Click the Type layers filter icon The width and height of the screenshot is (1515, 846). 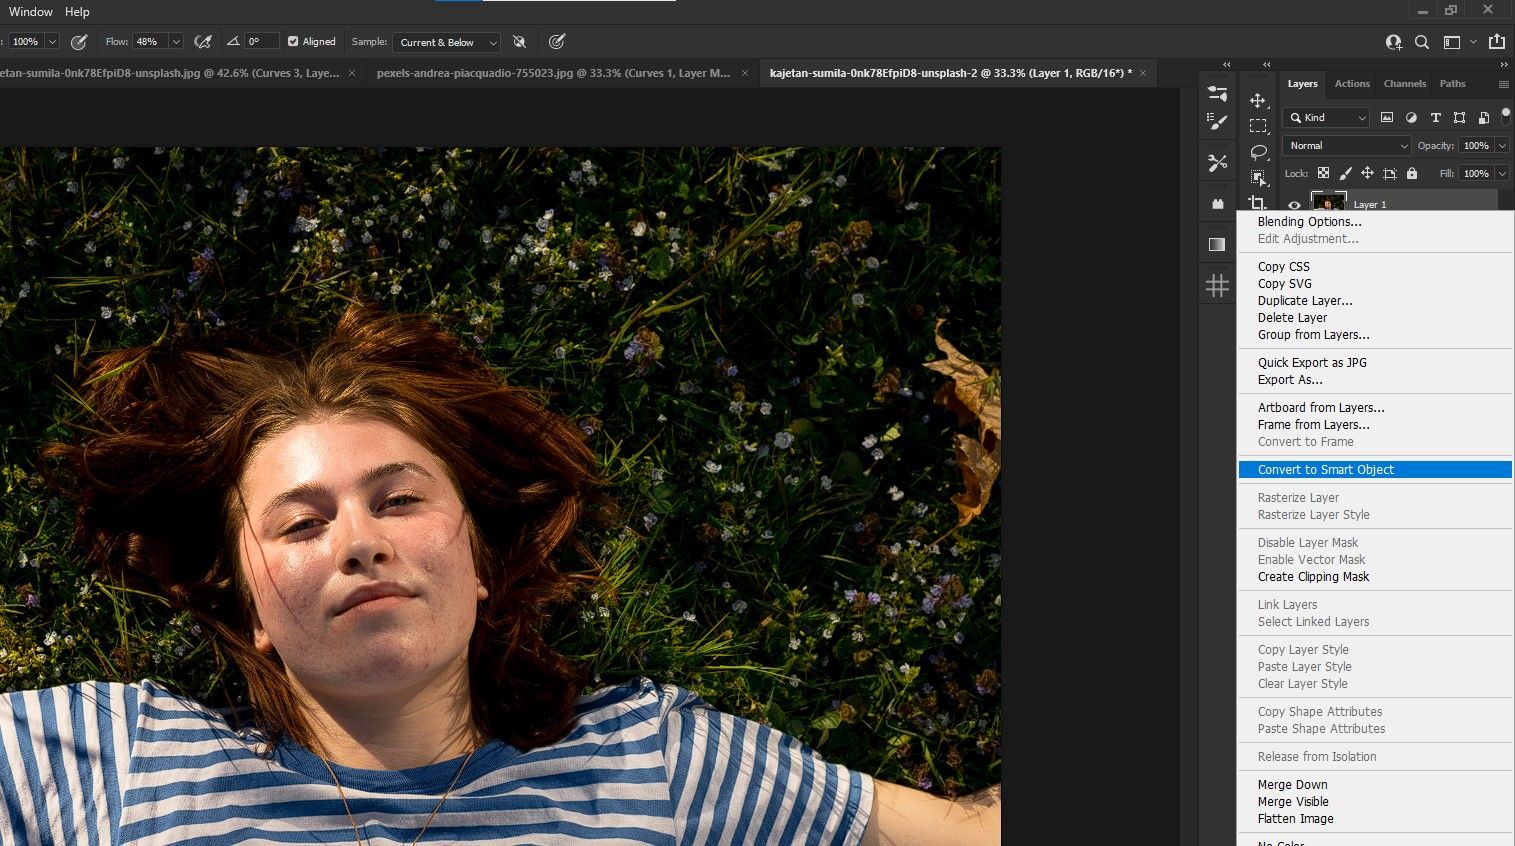click(x=1436, y=118)
